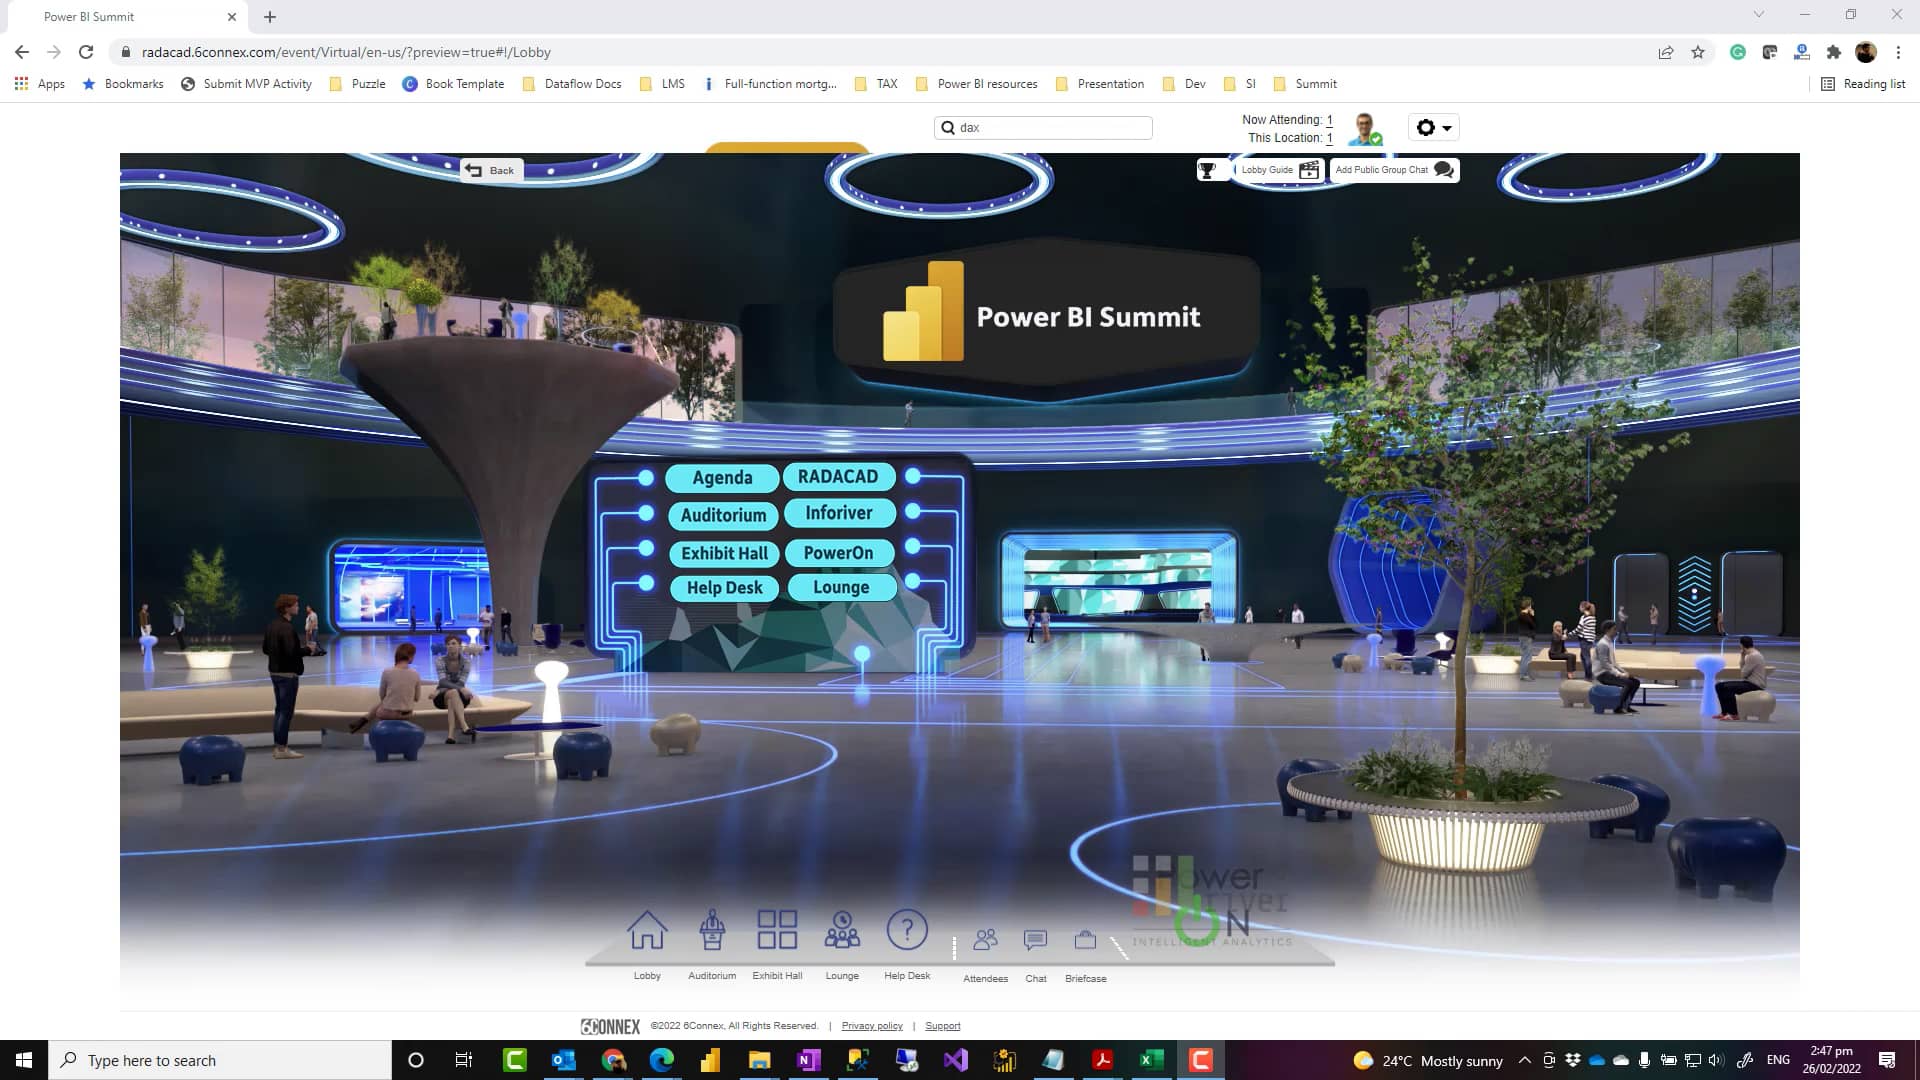The image size is (1920, 1080).
Task: Close the Power BI Summit tab
Action: tap(232, 16)
